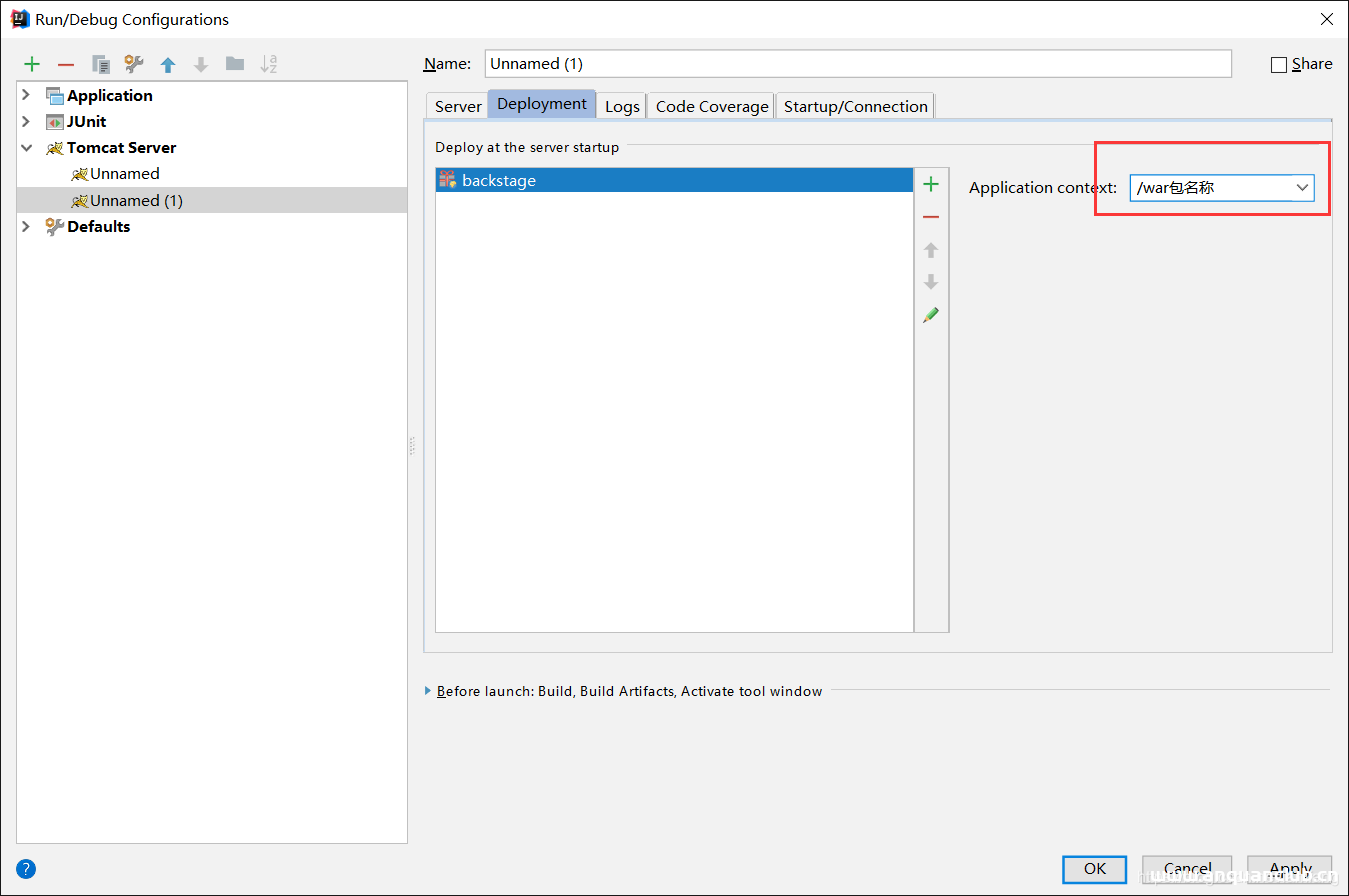1349x896 pixels.
Task: Enable the Share checkbox
Action: click(x=1279, y=65)
